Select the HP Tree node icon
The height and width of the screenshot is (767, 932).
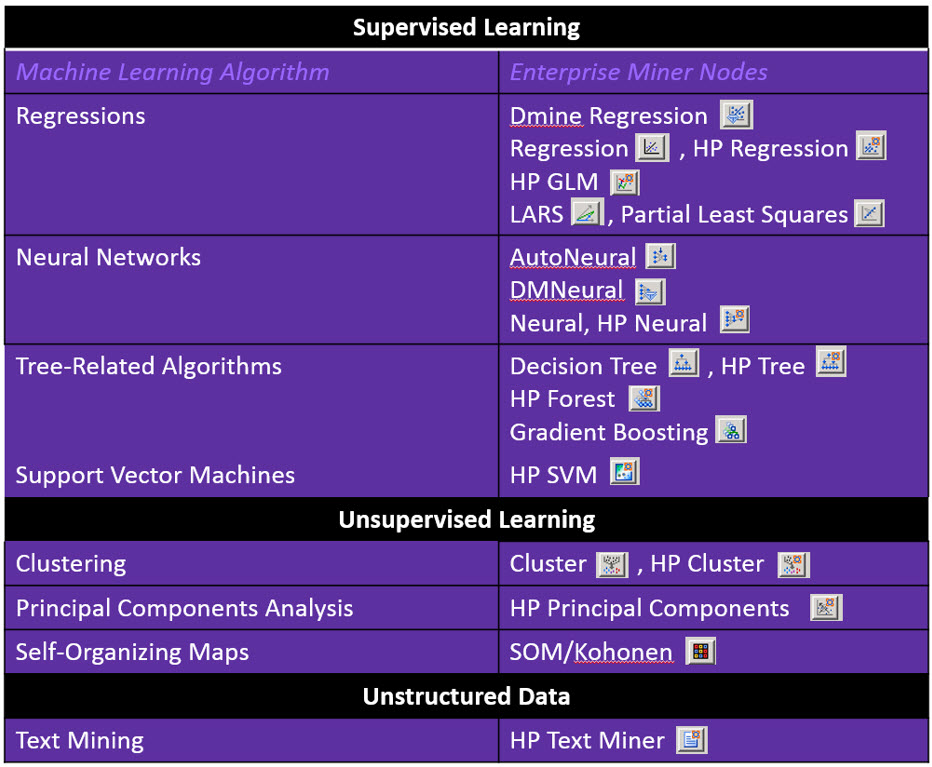pos(831,363)
